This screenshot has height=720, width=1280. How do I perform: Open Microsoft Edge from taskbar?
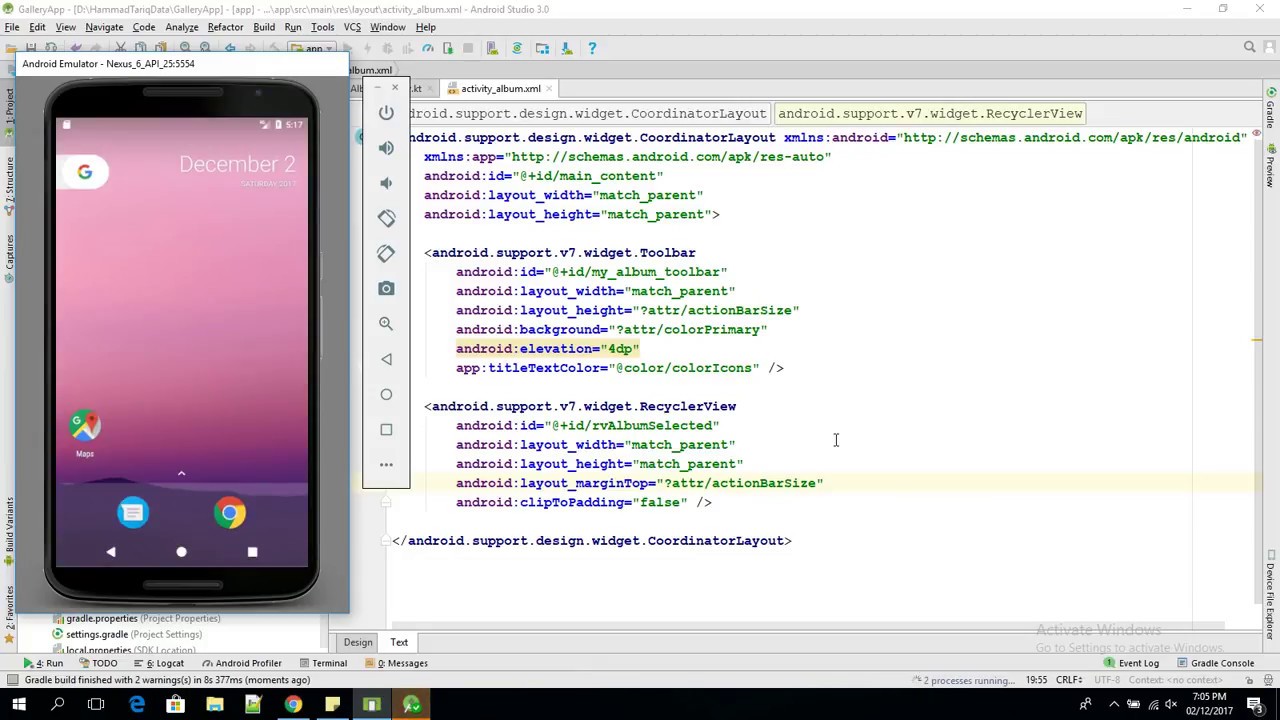(x=136, y=705)
